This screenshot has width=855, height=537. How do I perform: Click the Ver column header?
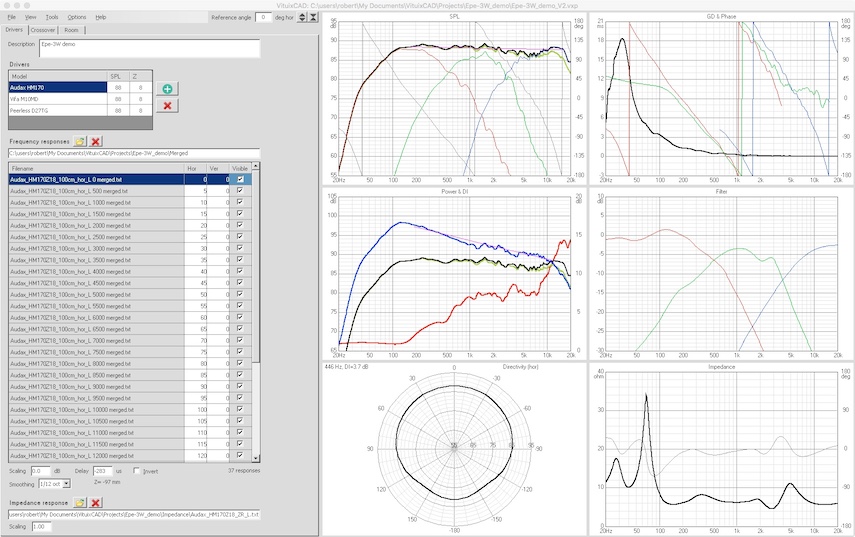218,168
